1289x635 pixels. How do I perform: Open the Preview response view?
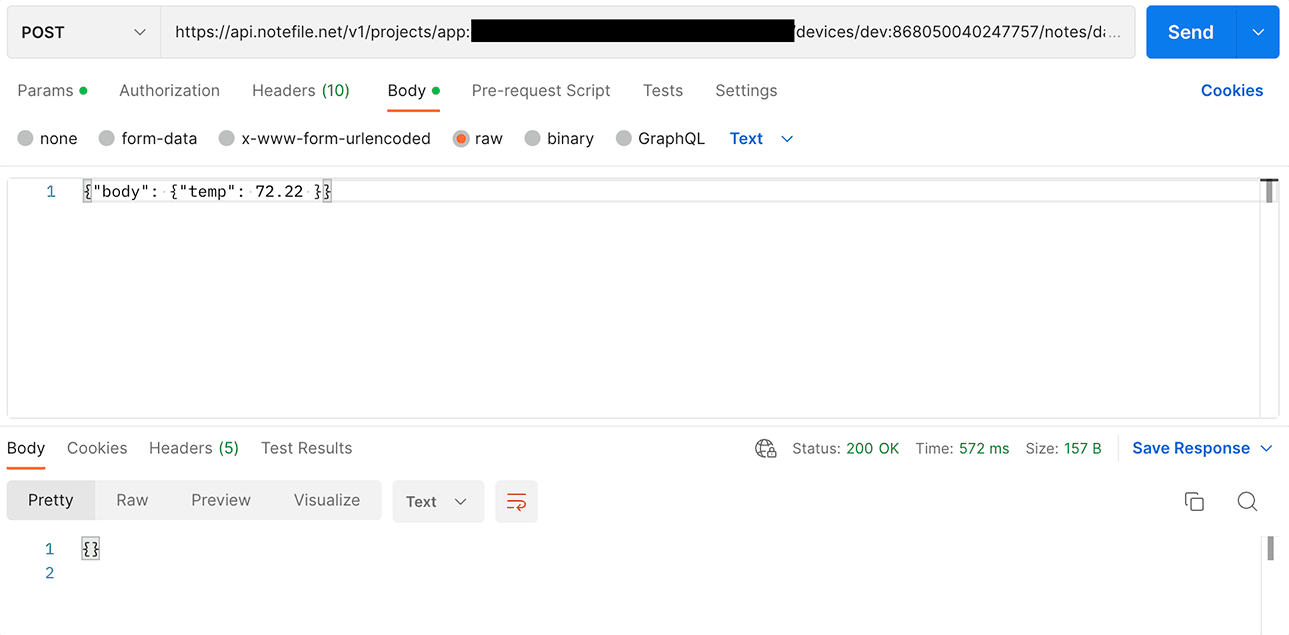[x=221, y=500]
